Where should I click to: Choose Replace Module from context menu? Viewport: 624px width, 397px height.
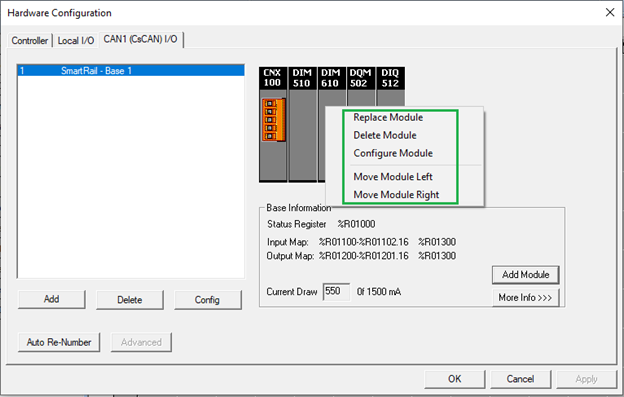[x=388, y=117]
